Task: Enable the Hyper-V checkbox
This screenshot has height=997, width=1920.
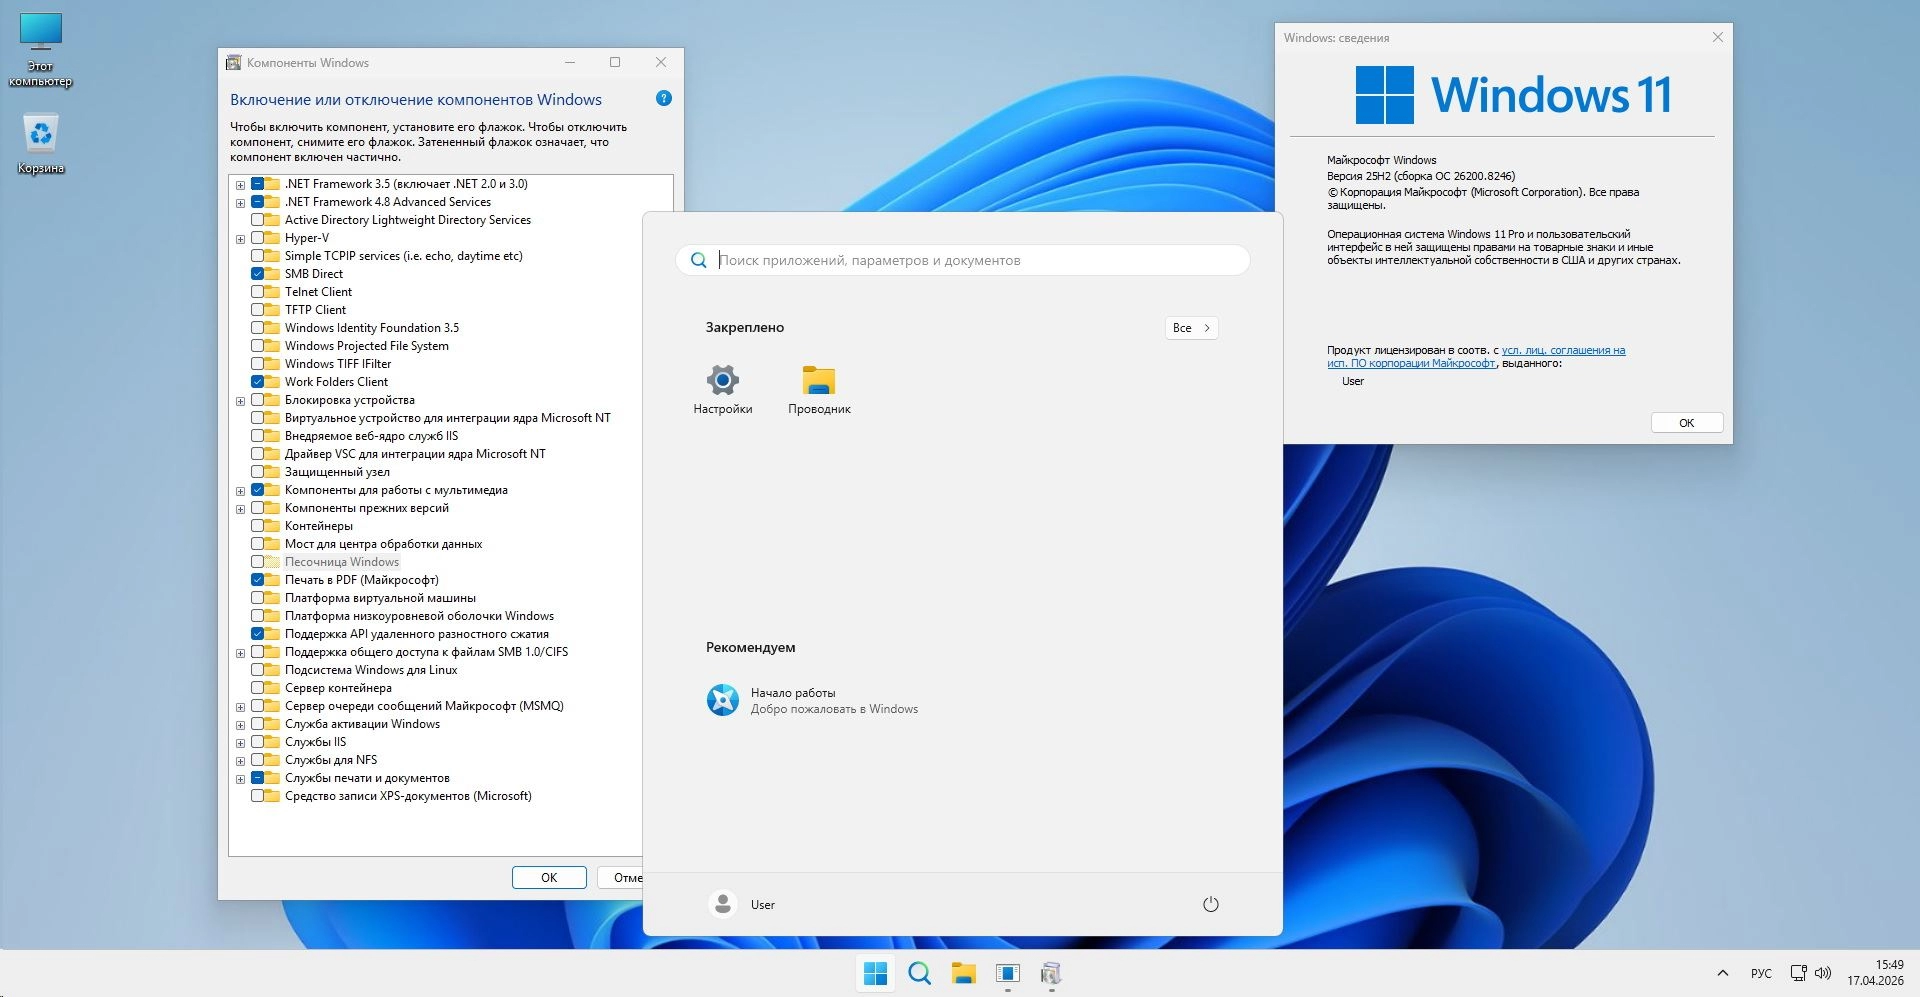Action: tap(258, 238)
